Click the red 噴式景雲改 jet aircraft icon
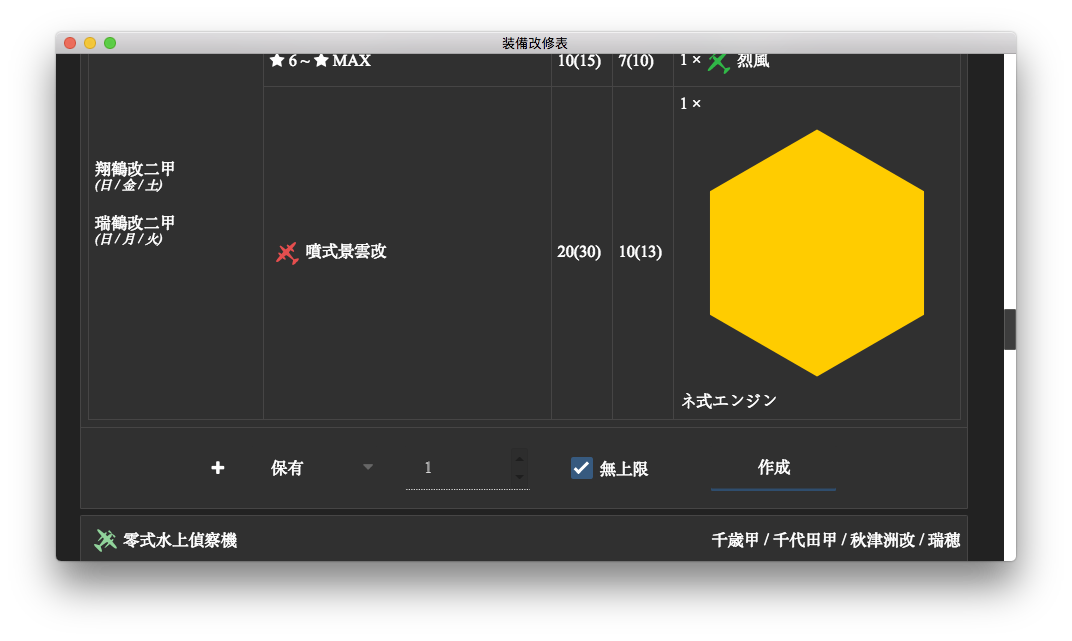The width and height of the screenshot is (1072, 641). (x=286, y=252)
